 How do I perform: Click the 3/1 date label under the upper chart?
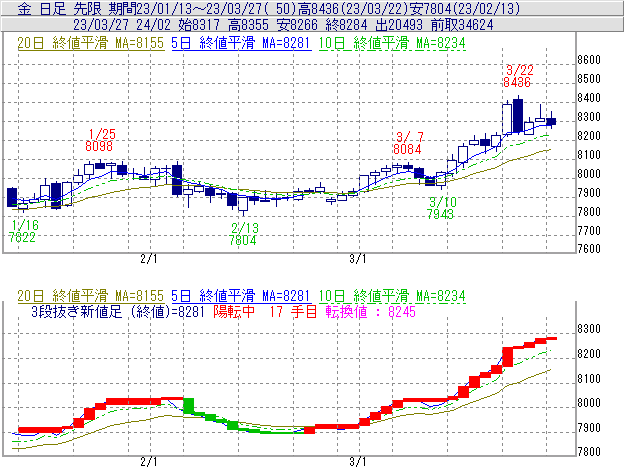click(358, 259)
